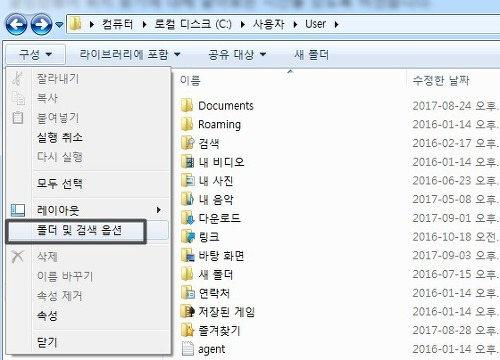Image resolution: width=500 pixels, height=360 pixels.
Task: Click 사용자 breadcrumb
Action: pyautogui.click(x=268, y=24)
